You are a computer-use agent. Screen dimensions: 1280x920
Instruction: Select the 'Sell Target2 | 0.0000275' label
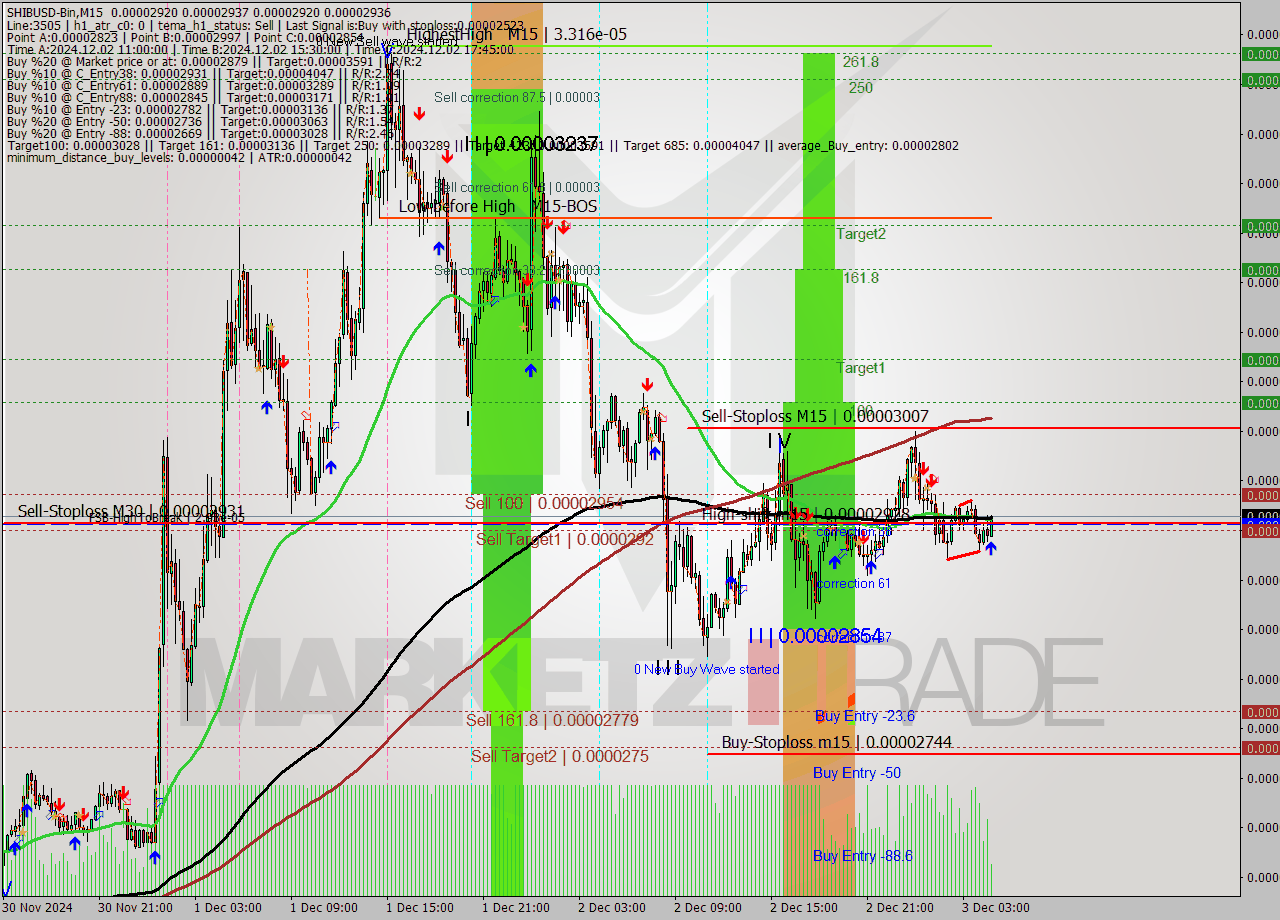(559, 757)
